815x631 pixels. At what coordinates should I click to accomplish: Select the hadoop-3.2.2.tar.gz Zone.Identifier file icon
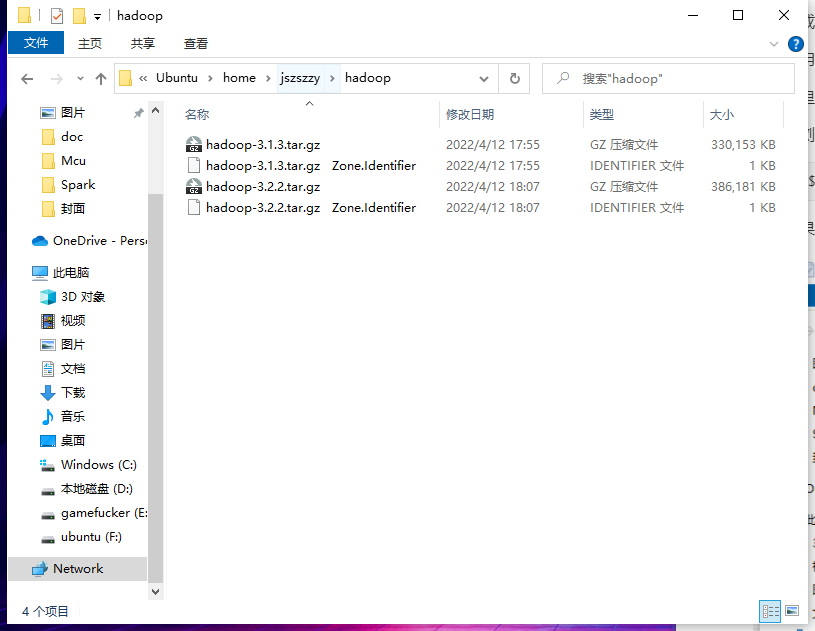pyautogui.click(x=194, y=207)
